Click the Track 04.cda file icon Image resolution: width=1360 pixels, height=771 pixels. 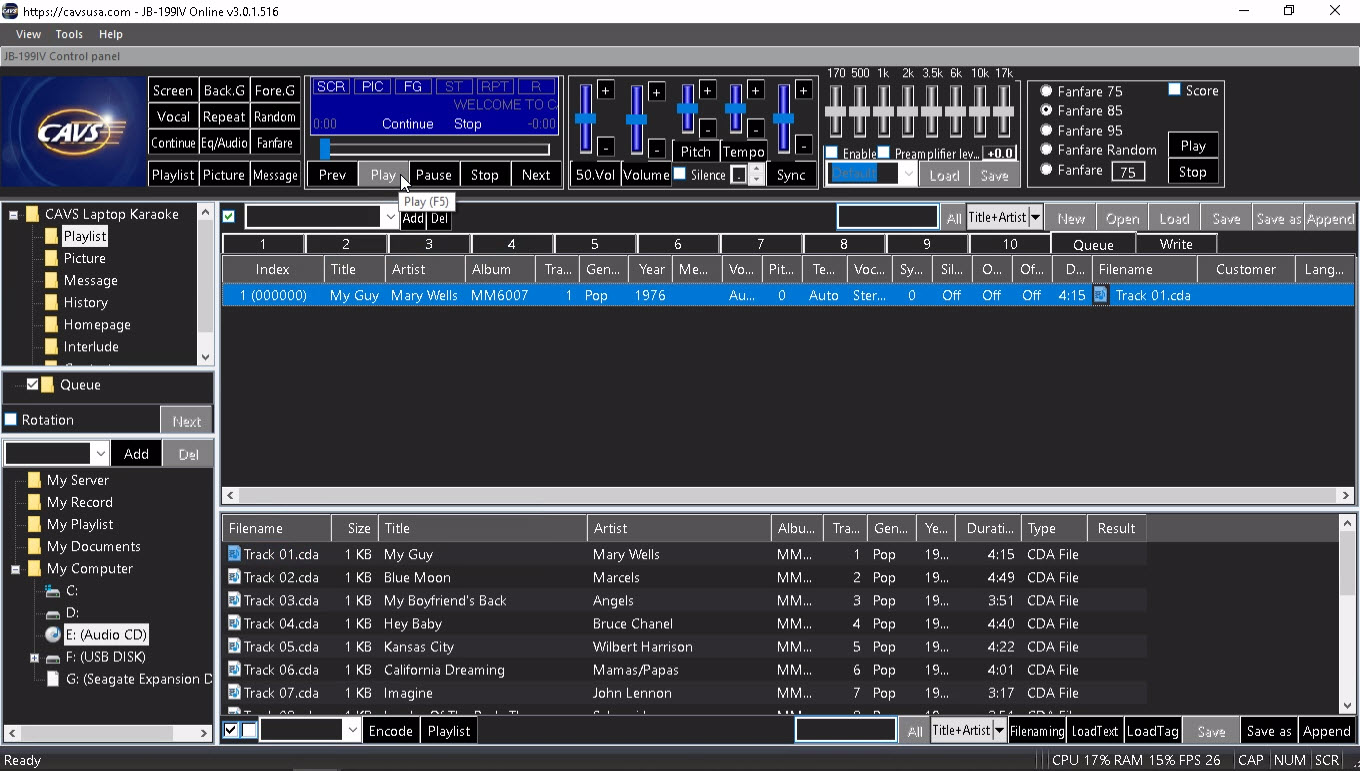pyautogui.click(x=234, y=623)
